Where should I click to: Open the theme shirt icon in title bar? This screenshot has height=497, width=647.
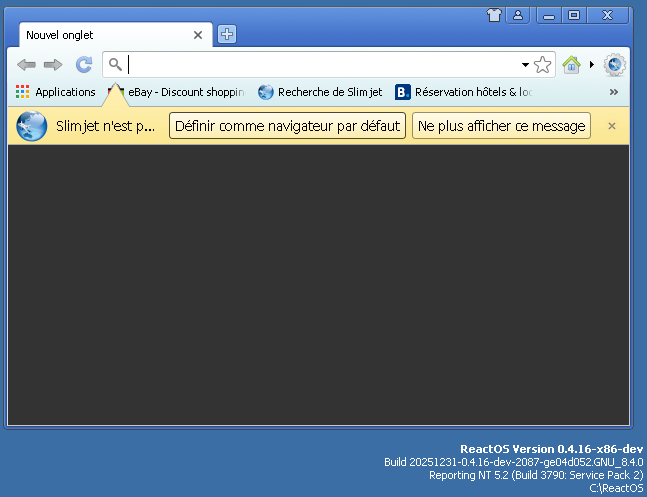click(x=494, y=15)
